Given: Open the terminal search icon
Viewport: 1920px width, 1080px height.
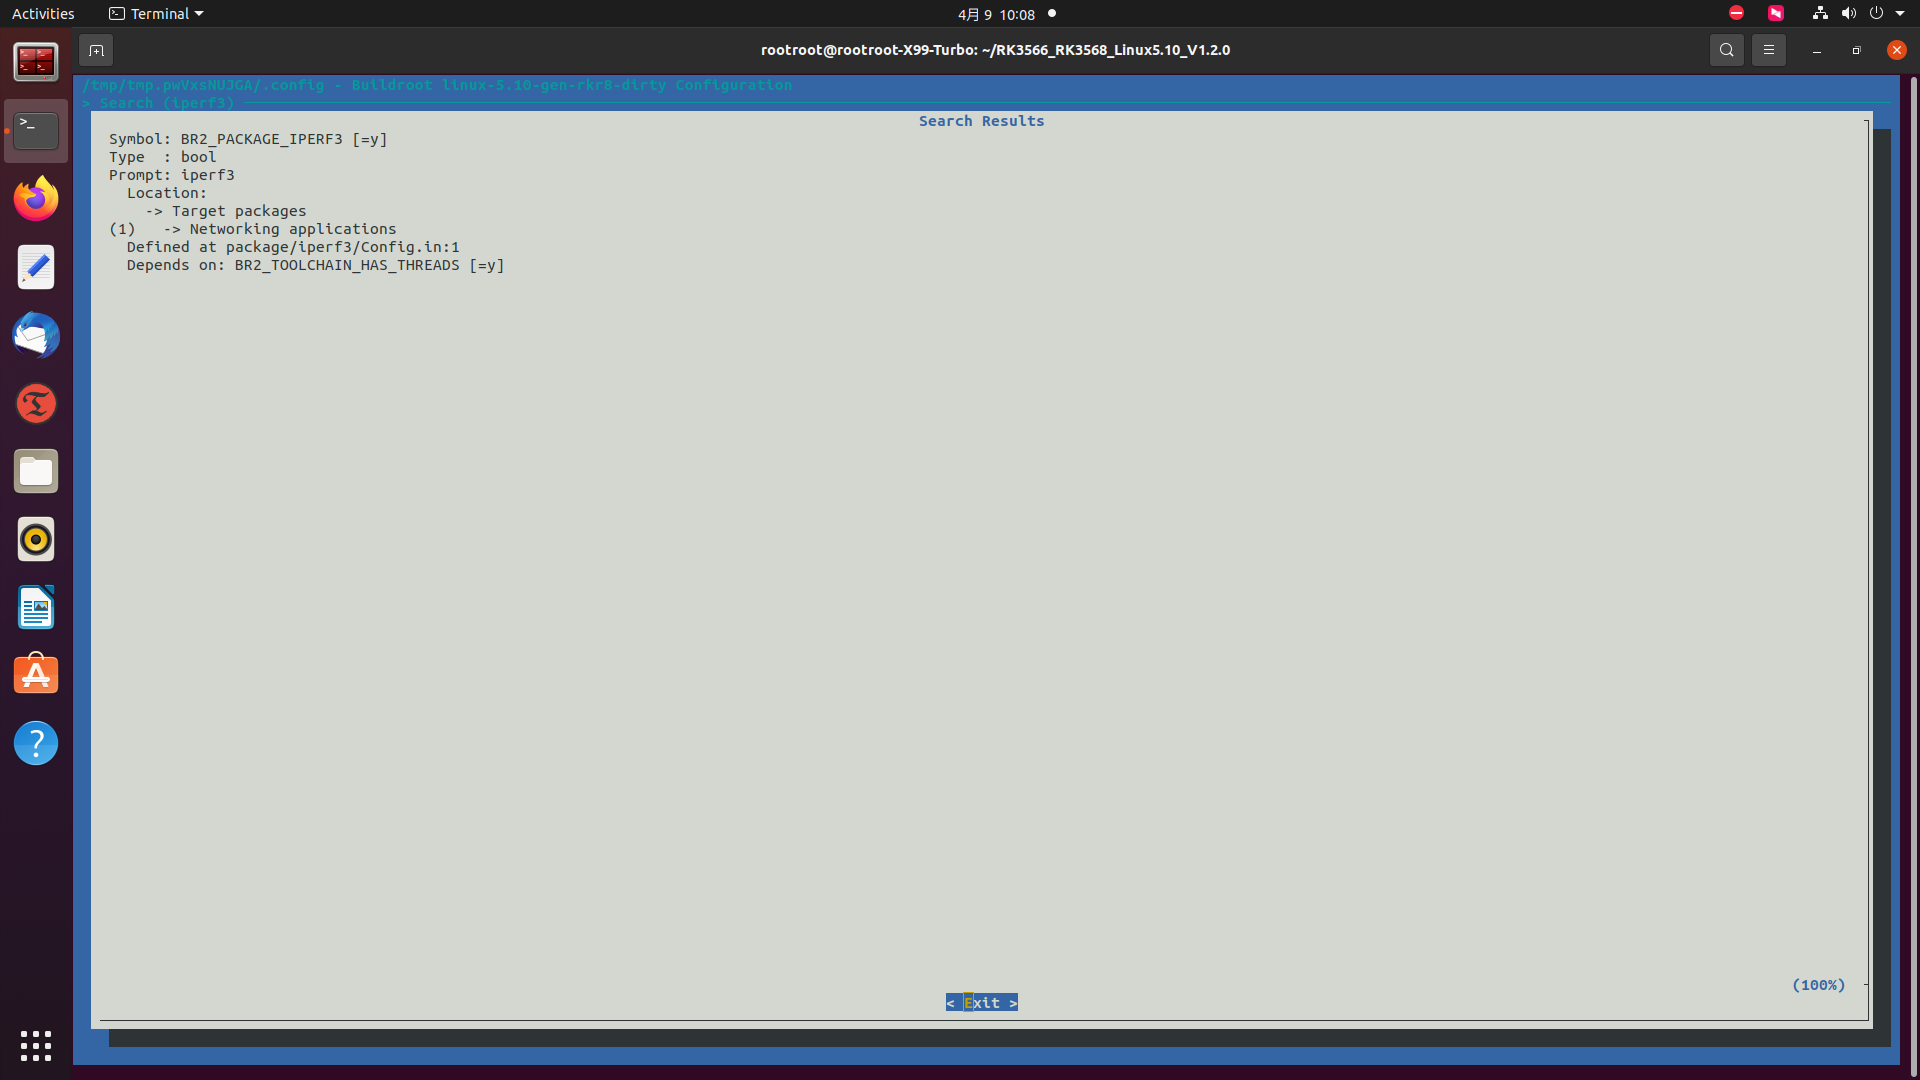Looking at the screenshot, I should coord(1726,50).
